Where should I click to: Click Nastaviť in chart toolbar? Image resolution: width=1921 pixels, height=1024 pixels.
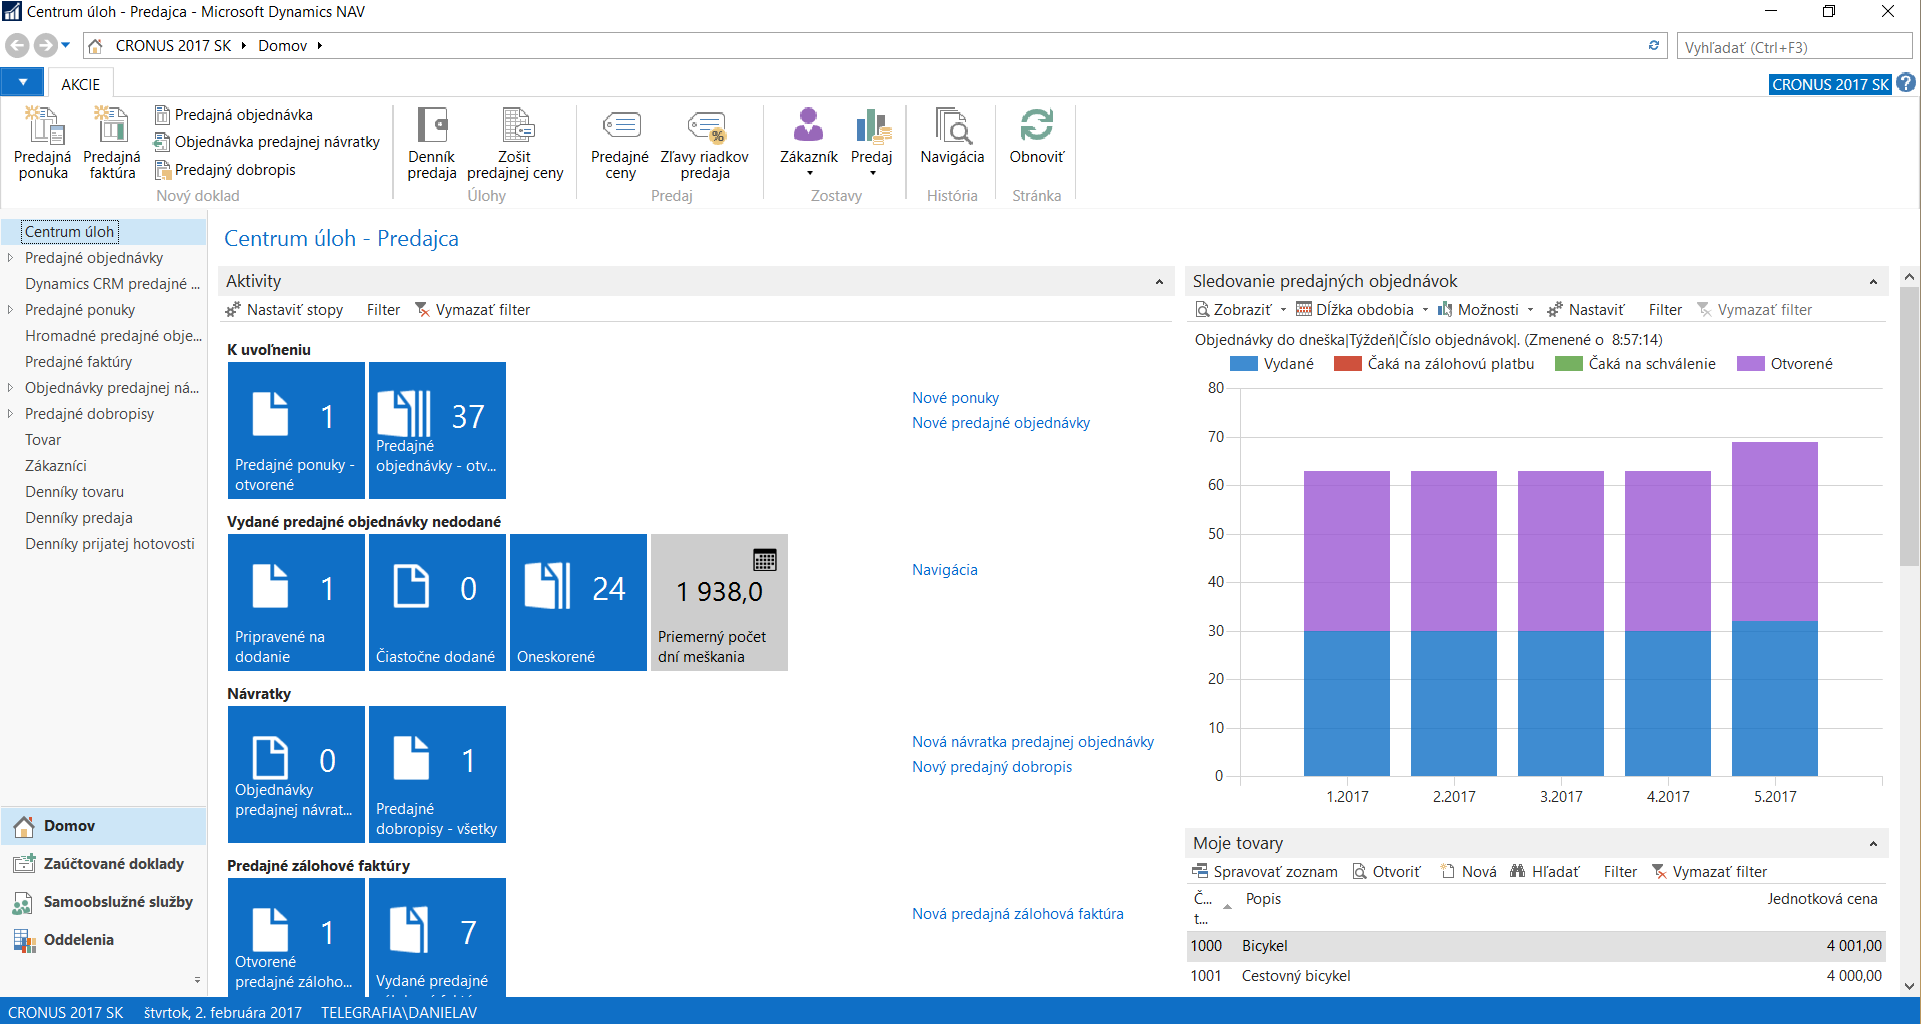pyautogui.click(x=1586, y=310)
